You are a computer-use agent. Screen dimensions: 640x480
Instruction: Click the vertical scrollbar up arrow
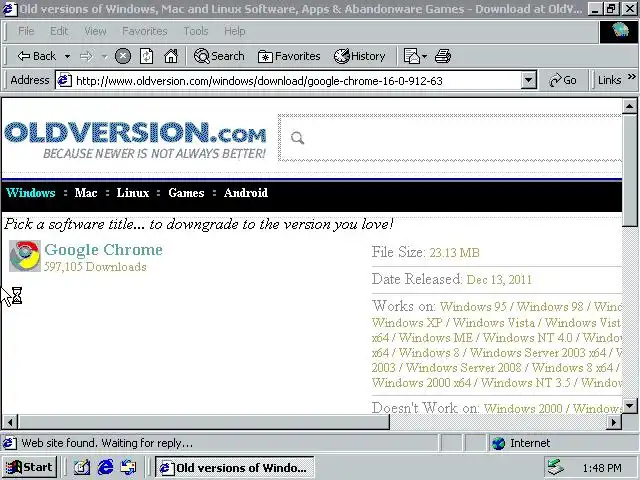pyautogui.click(x=630, y=107)
